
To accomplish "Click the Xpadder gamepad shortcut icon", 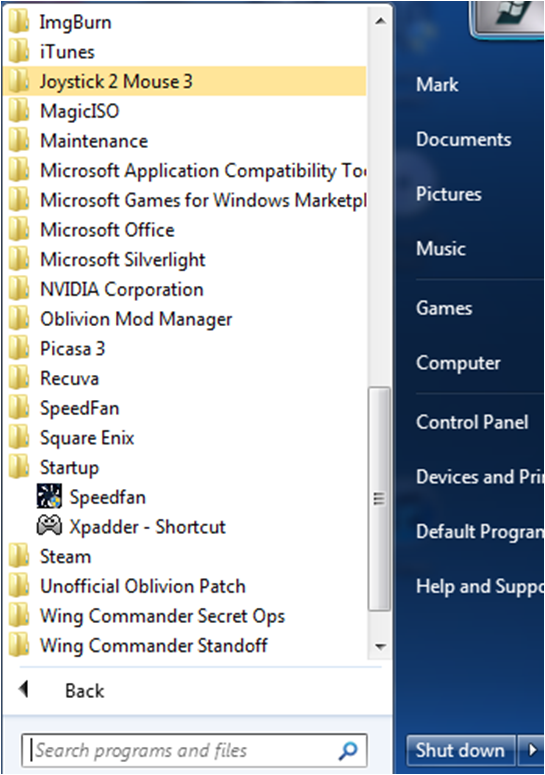I will click(x=49, y=525).
